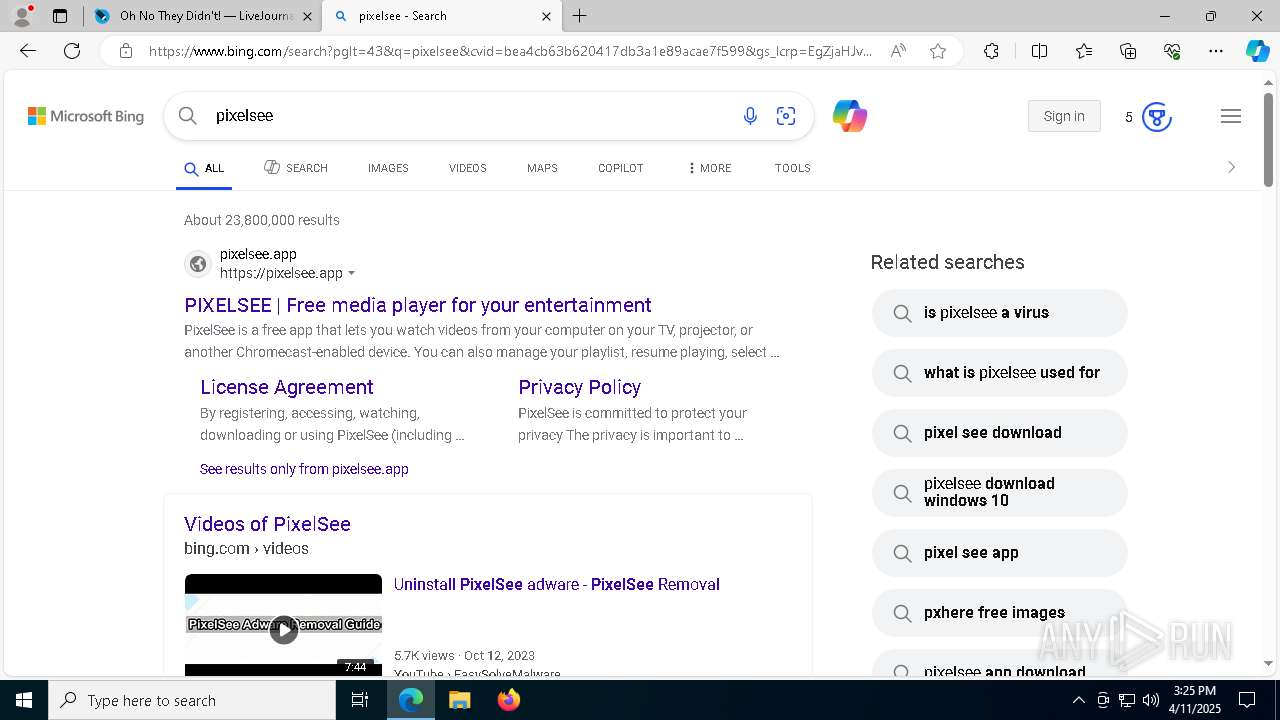Switch to the SEARCH tab
The height and width of the screenshot is (720, 1280).
[x=296, y=168]
